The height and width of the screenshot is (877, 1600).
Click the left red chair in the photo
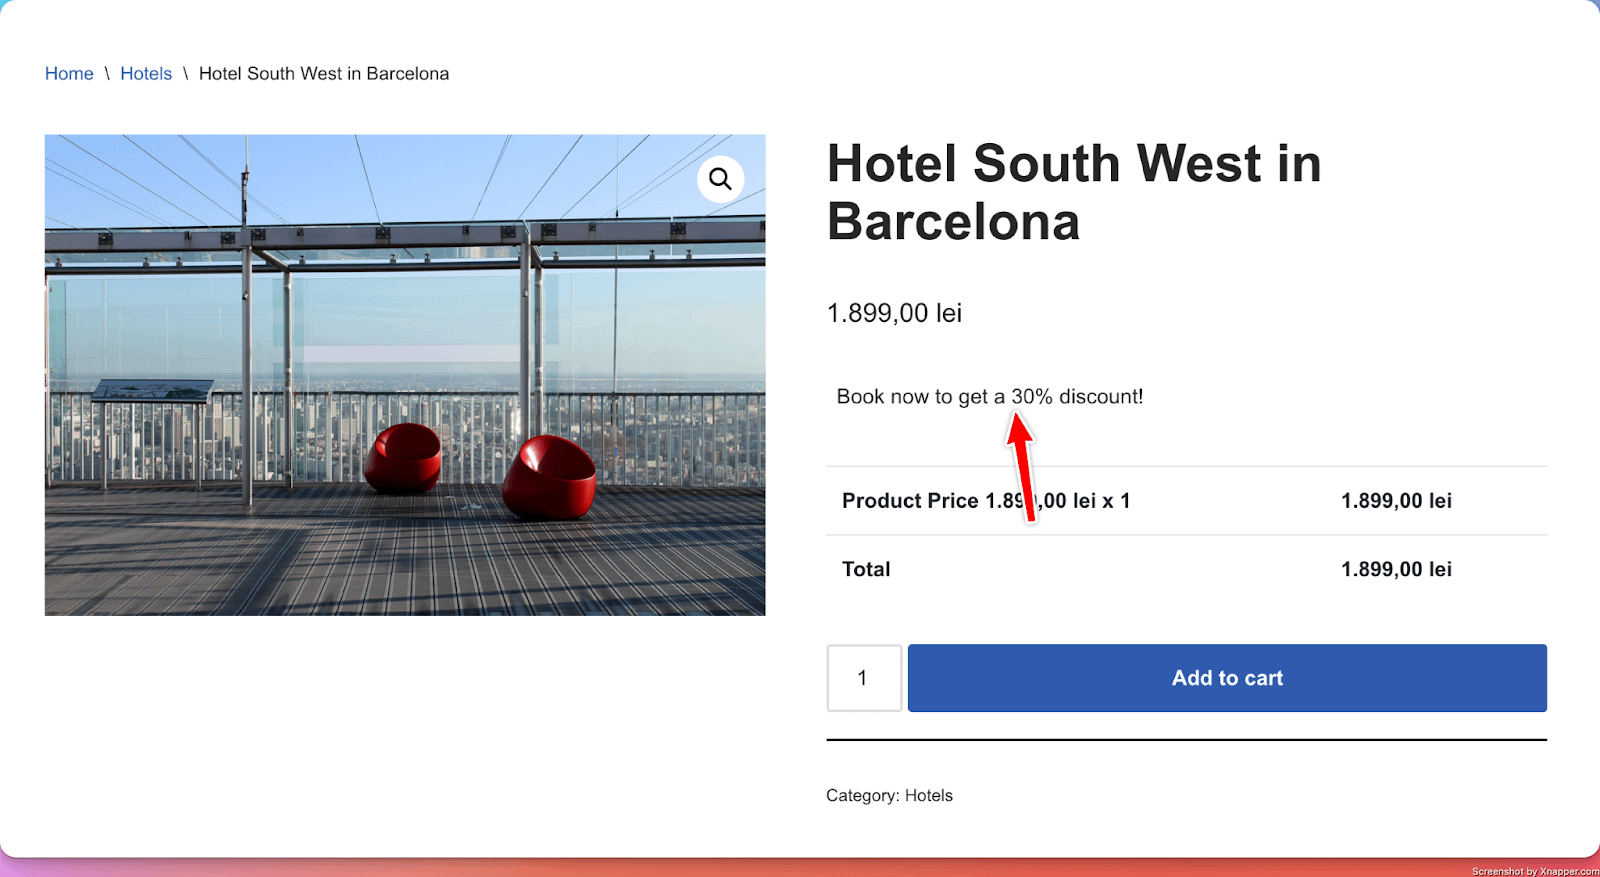tap(403, 457)
